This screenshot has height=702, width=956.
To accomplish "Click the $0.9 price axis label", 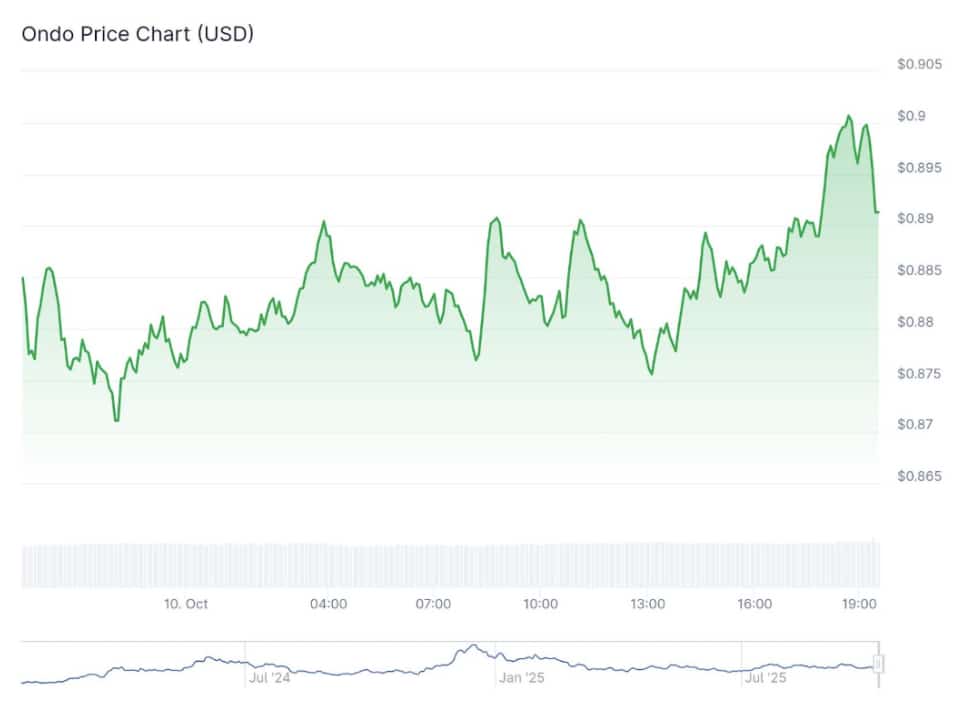I will click(x=910, y=116).
